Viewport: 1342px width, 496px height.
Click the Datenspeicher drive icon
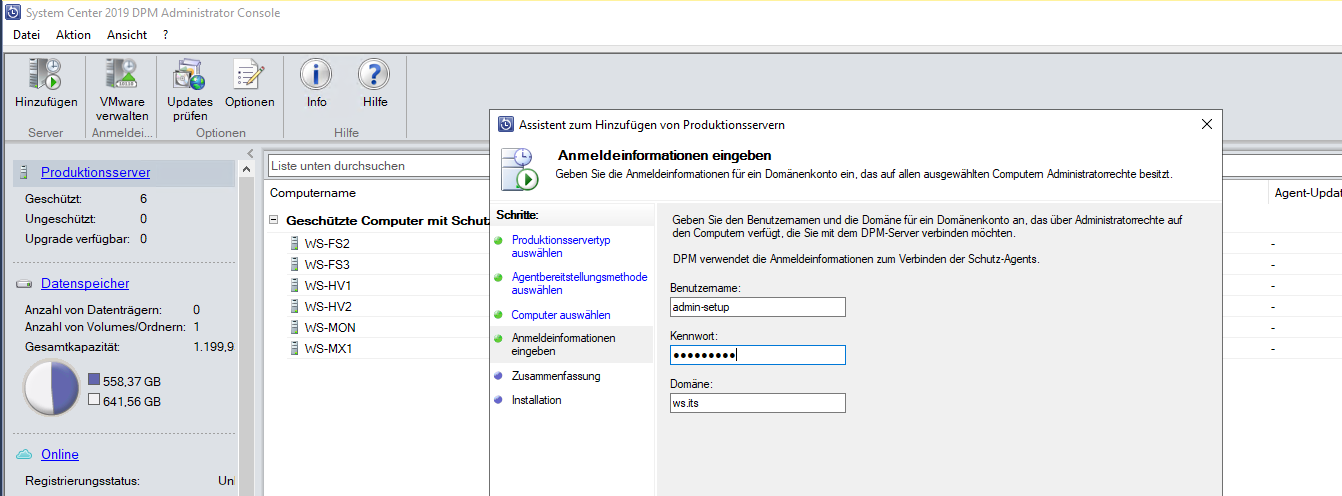tap(24, 284)
